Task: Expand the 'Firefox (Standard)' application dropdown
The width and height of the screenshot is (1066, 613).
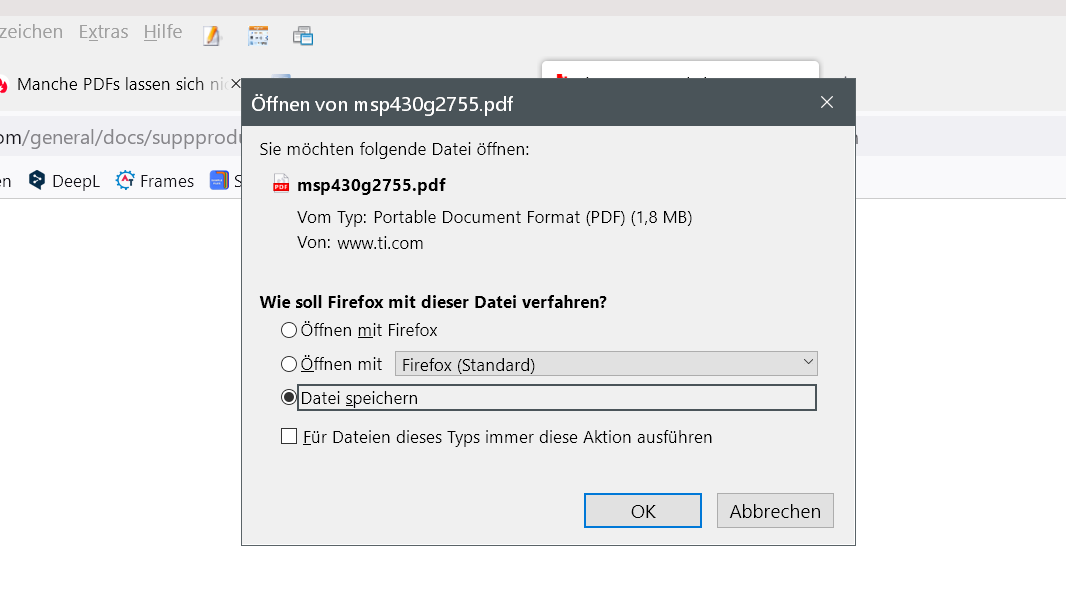Action: pyautogui.click(x=606, y=364)
